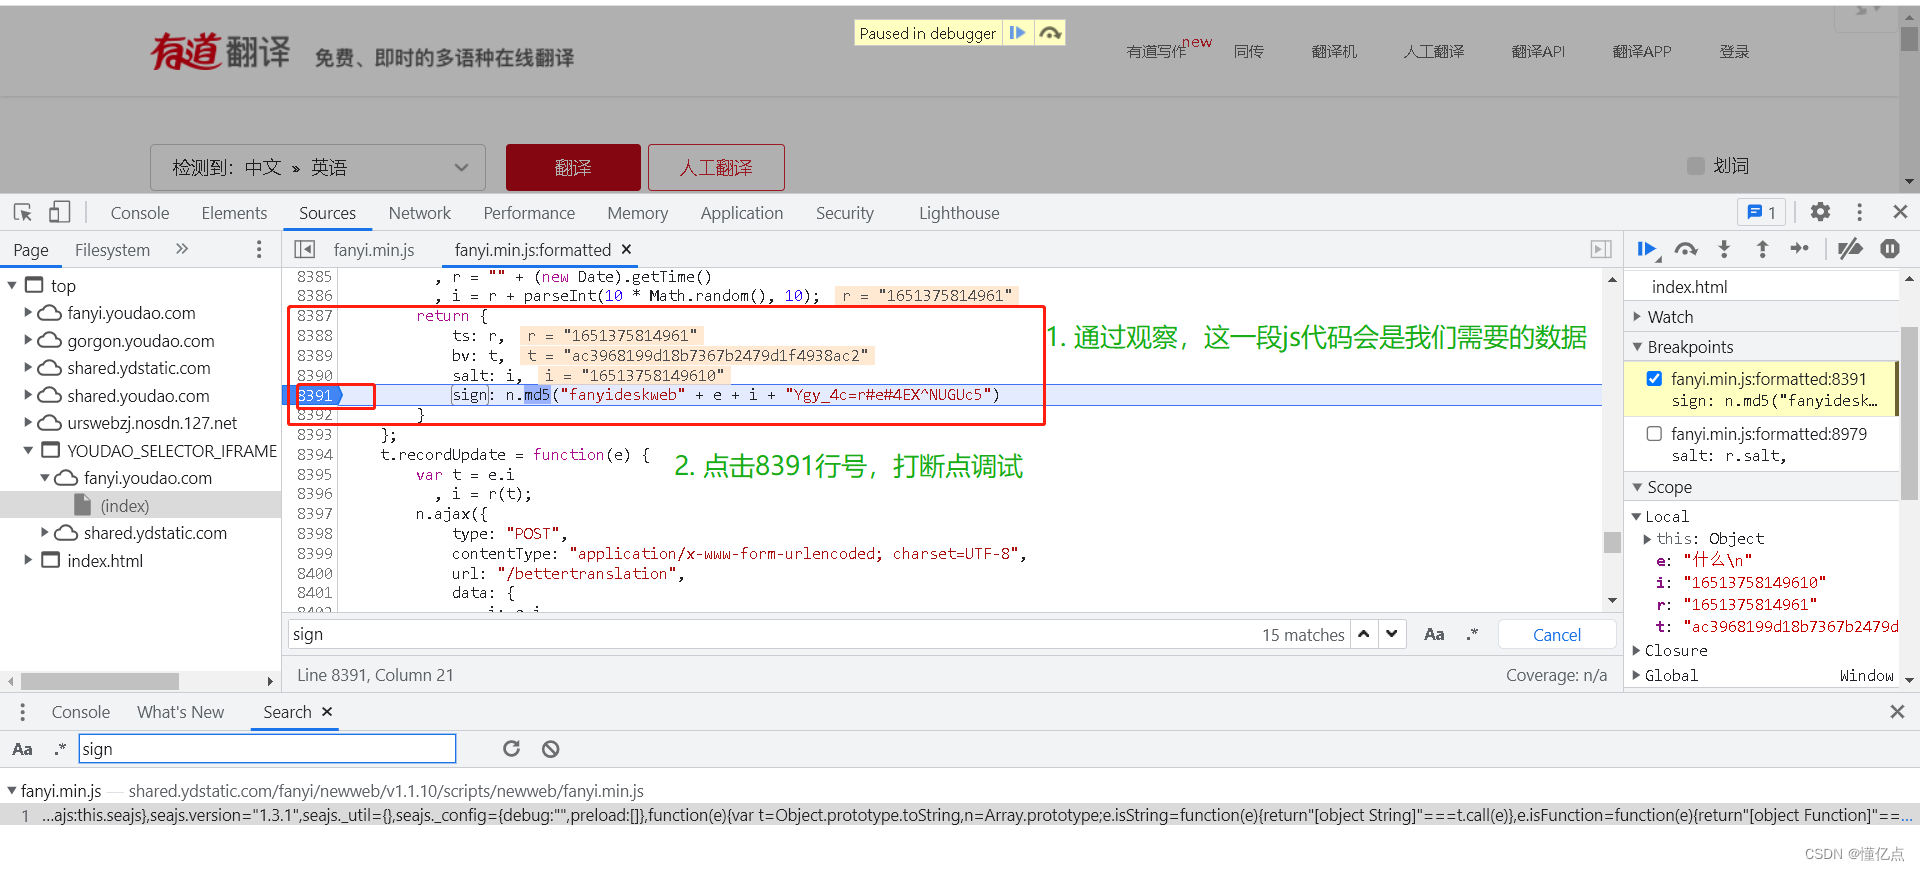Switch to the Console tab
The width and height of the screenshot is (1920, 871).
[140, 212]
